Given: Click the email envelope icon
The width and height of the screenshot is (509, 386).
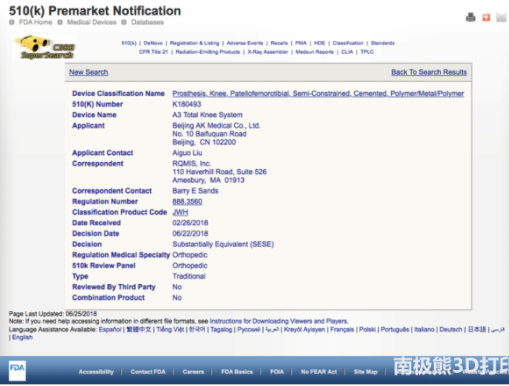Looking at the screenshot, I should coord(501,17).
